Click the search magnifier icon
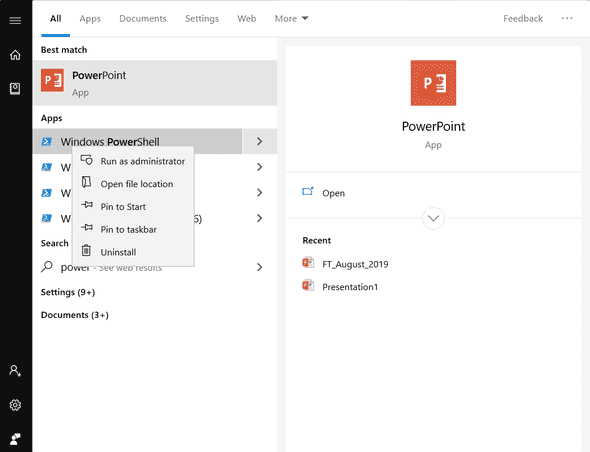Viewport: 590px width, 452px height. [47, 266]
